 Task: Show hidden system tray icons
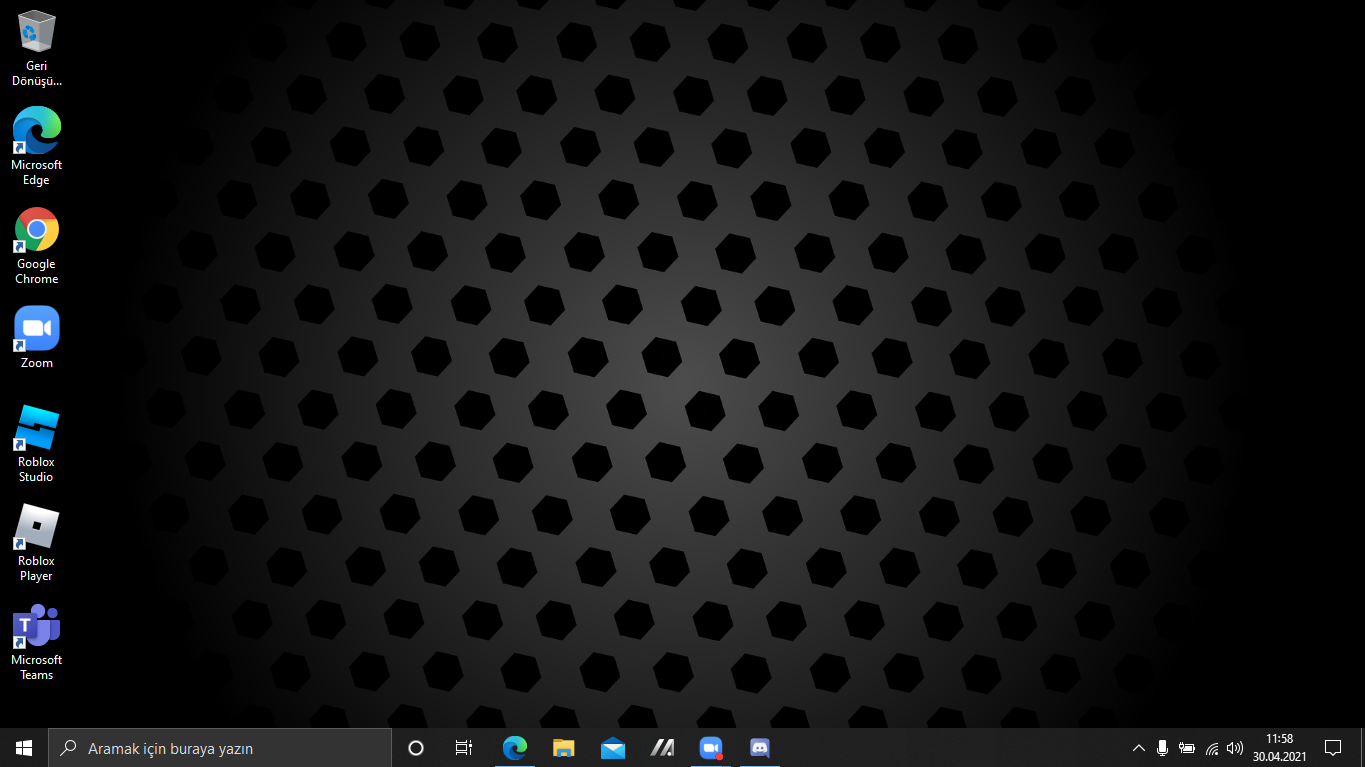point(1138,748)
